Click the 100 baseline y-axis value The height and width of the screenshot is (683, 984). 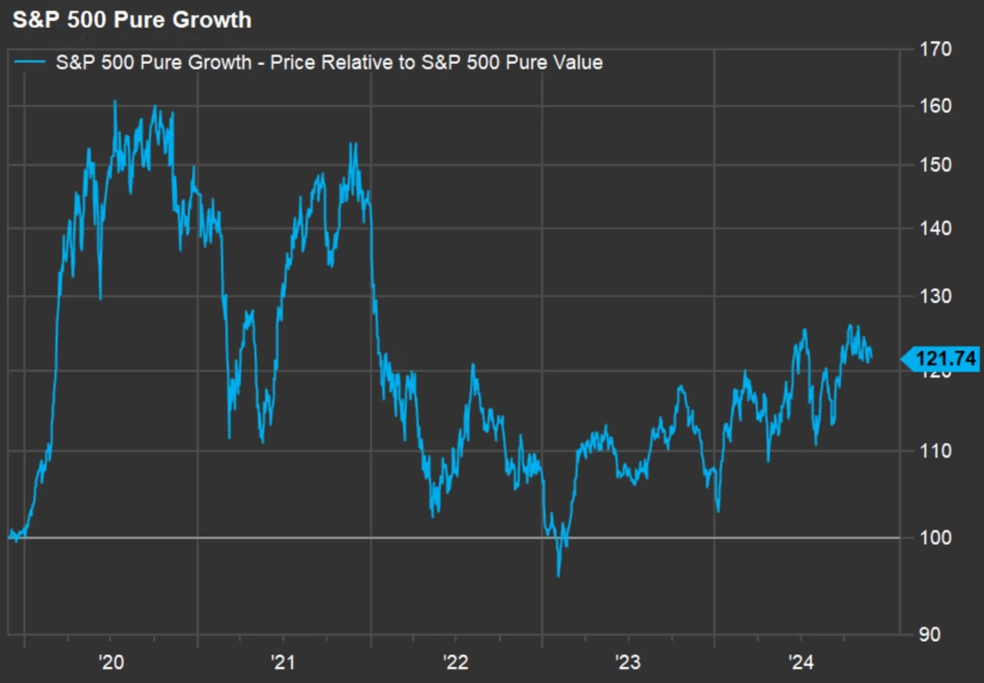point(935,537)
